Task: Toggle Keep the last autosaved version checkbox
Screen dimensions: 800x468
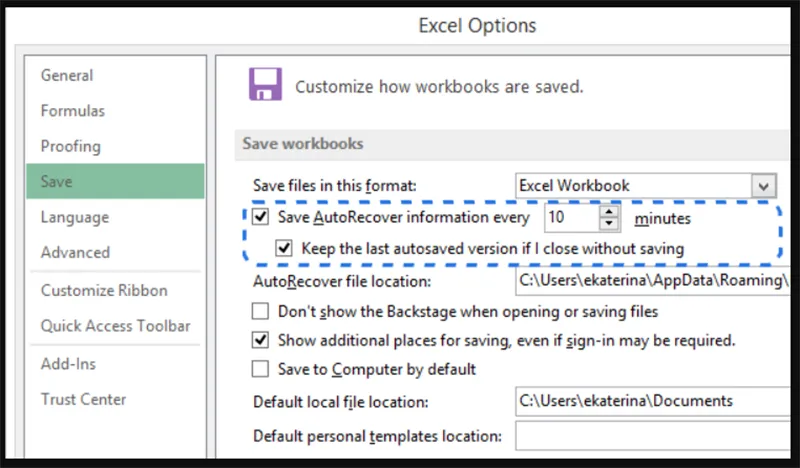Action: coord(284,249)
